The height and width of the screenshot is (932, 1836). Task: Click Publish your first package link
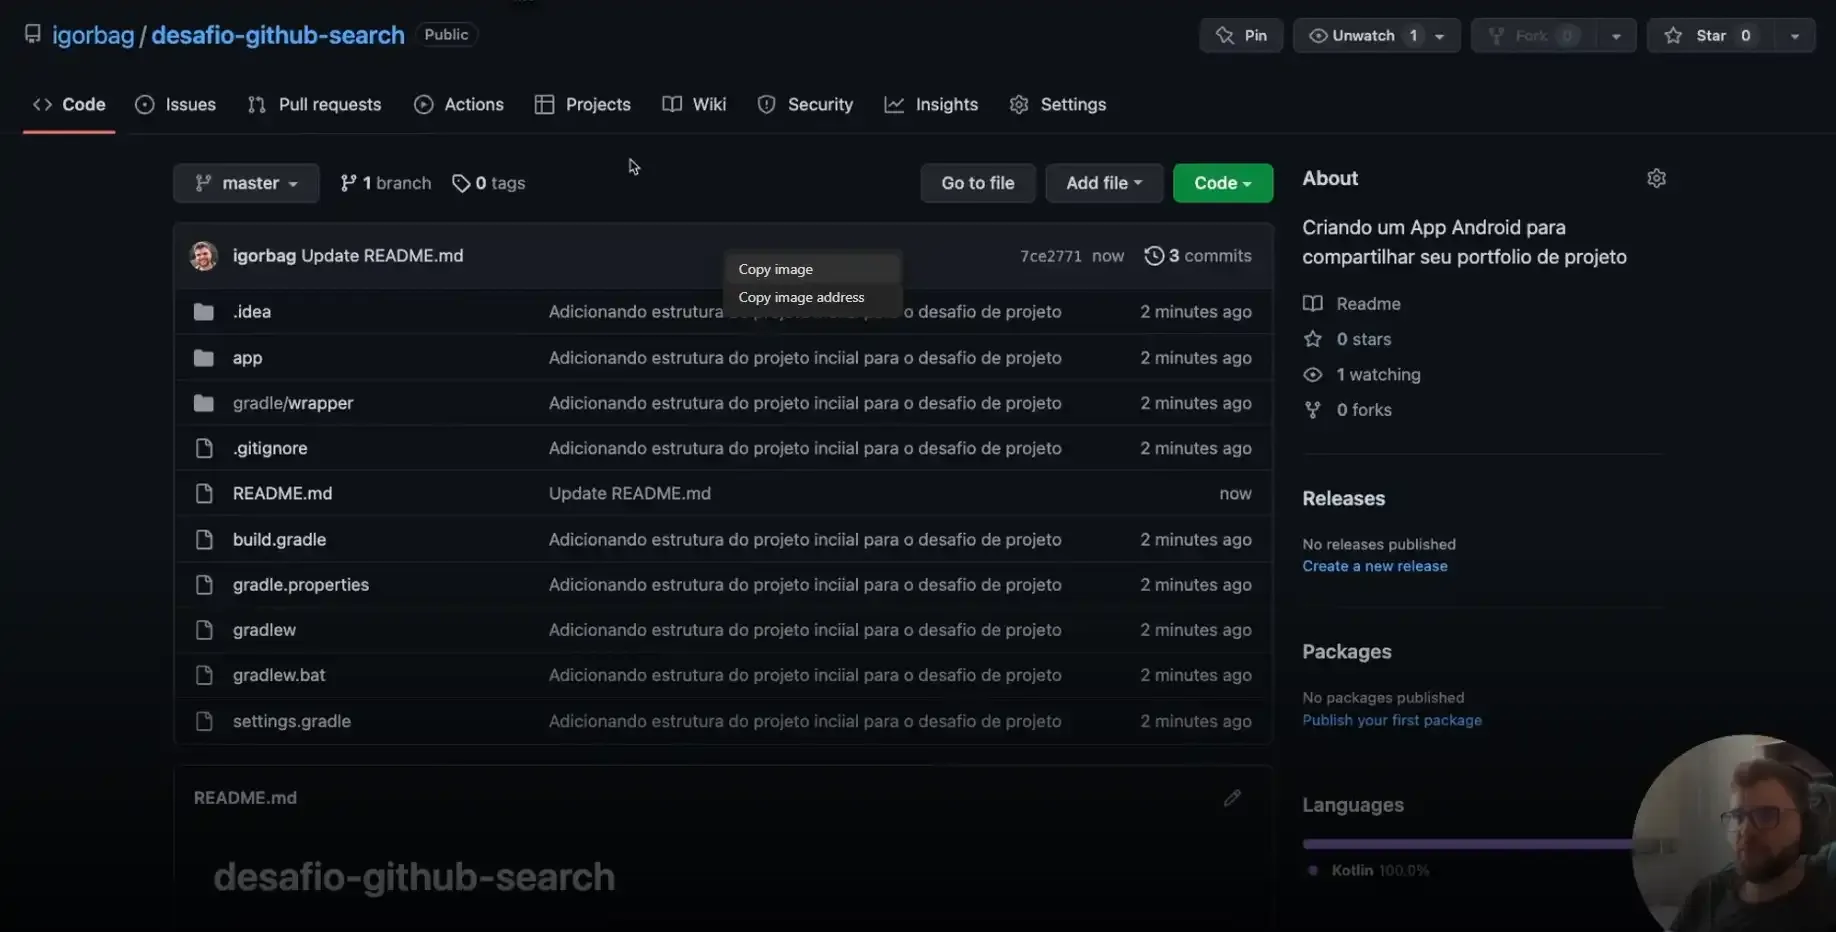point(1392,720)
